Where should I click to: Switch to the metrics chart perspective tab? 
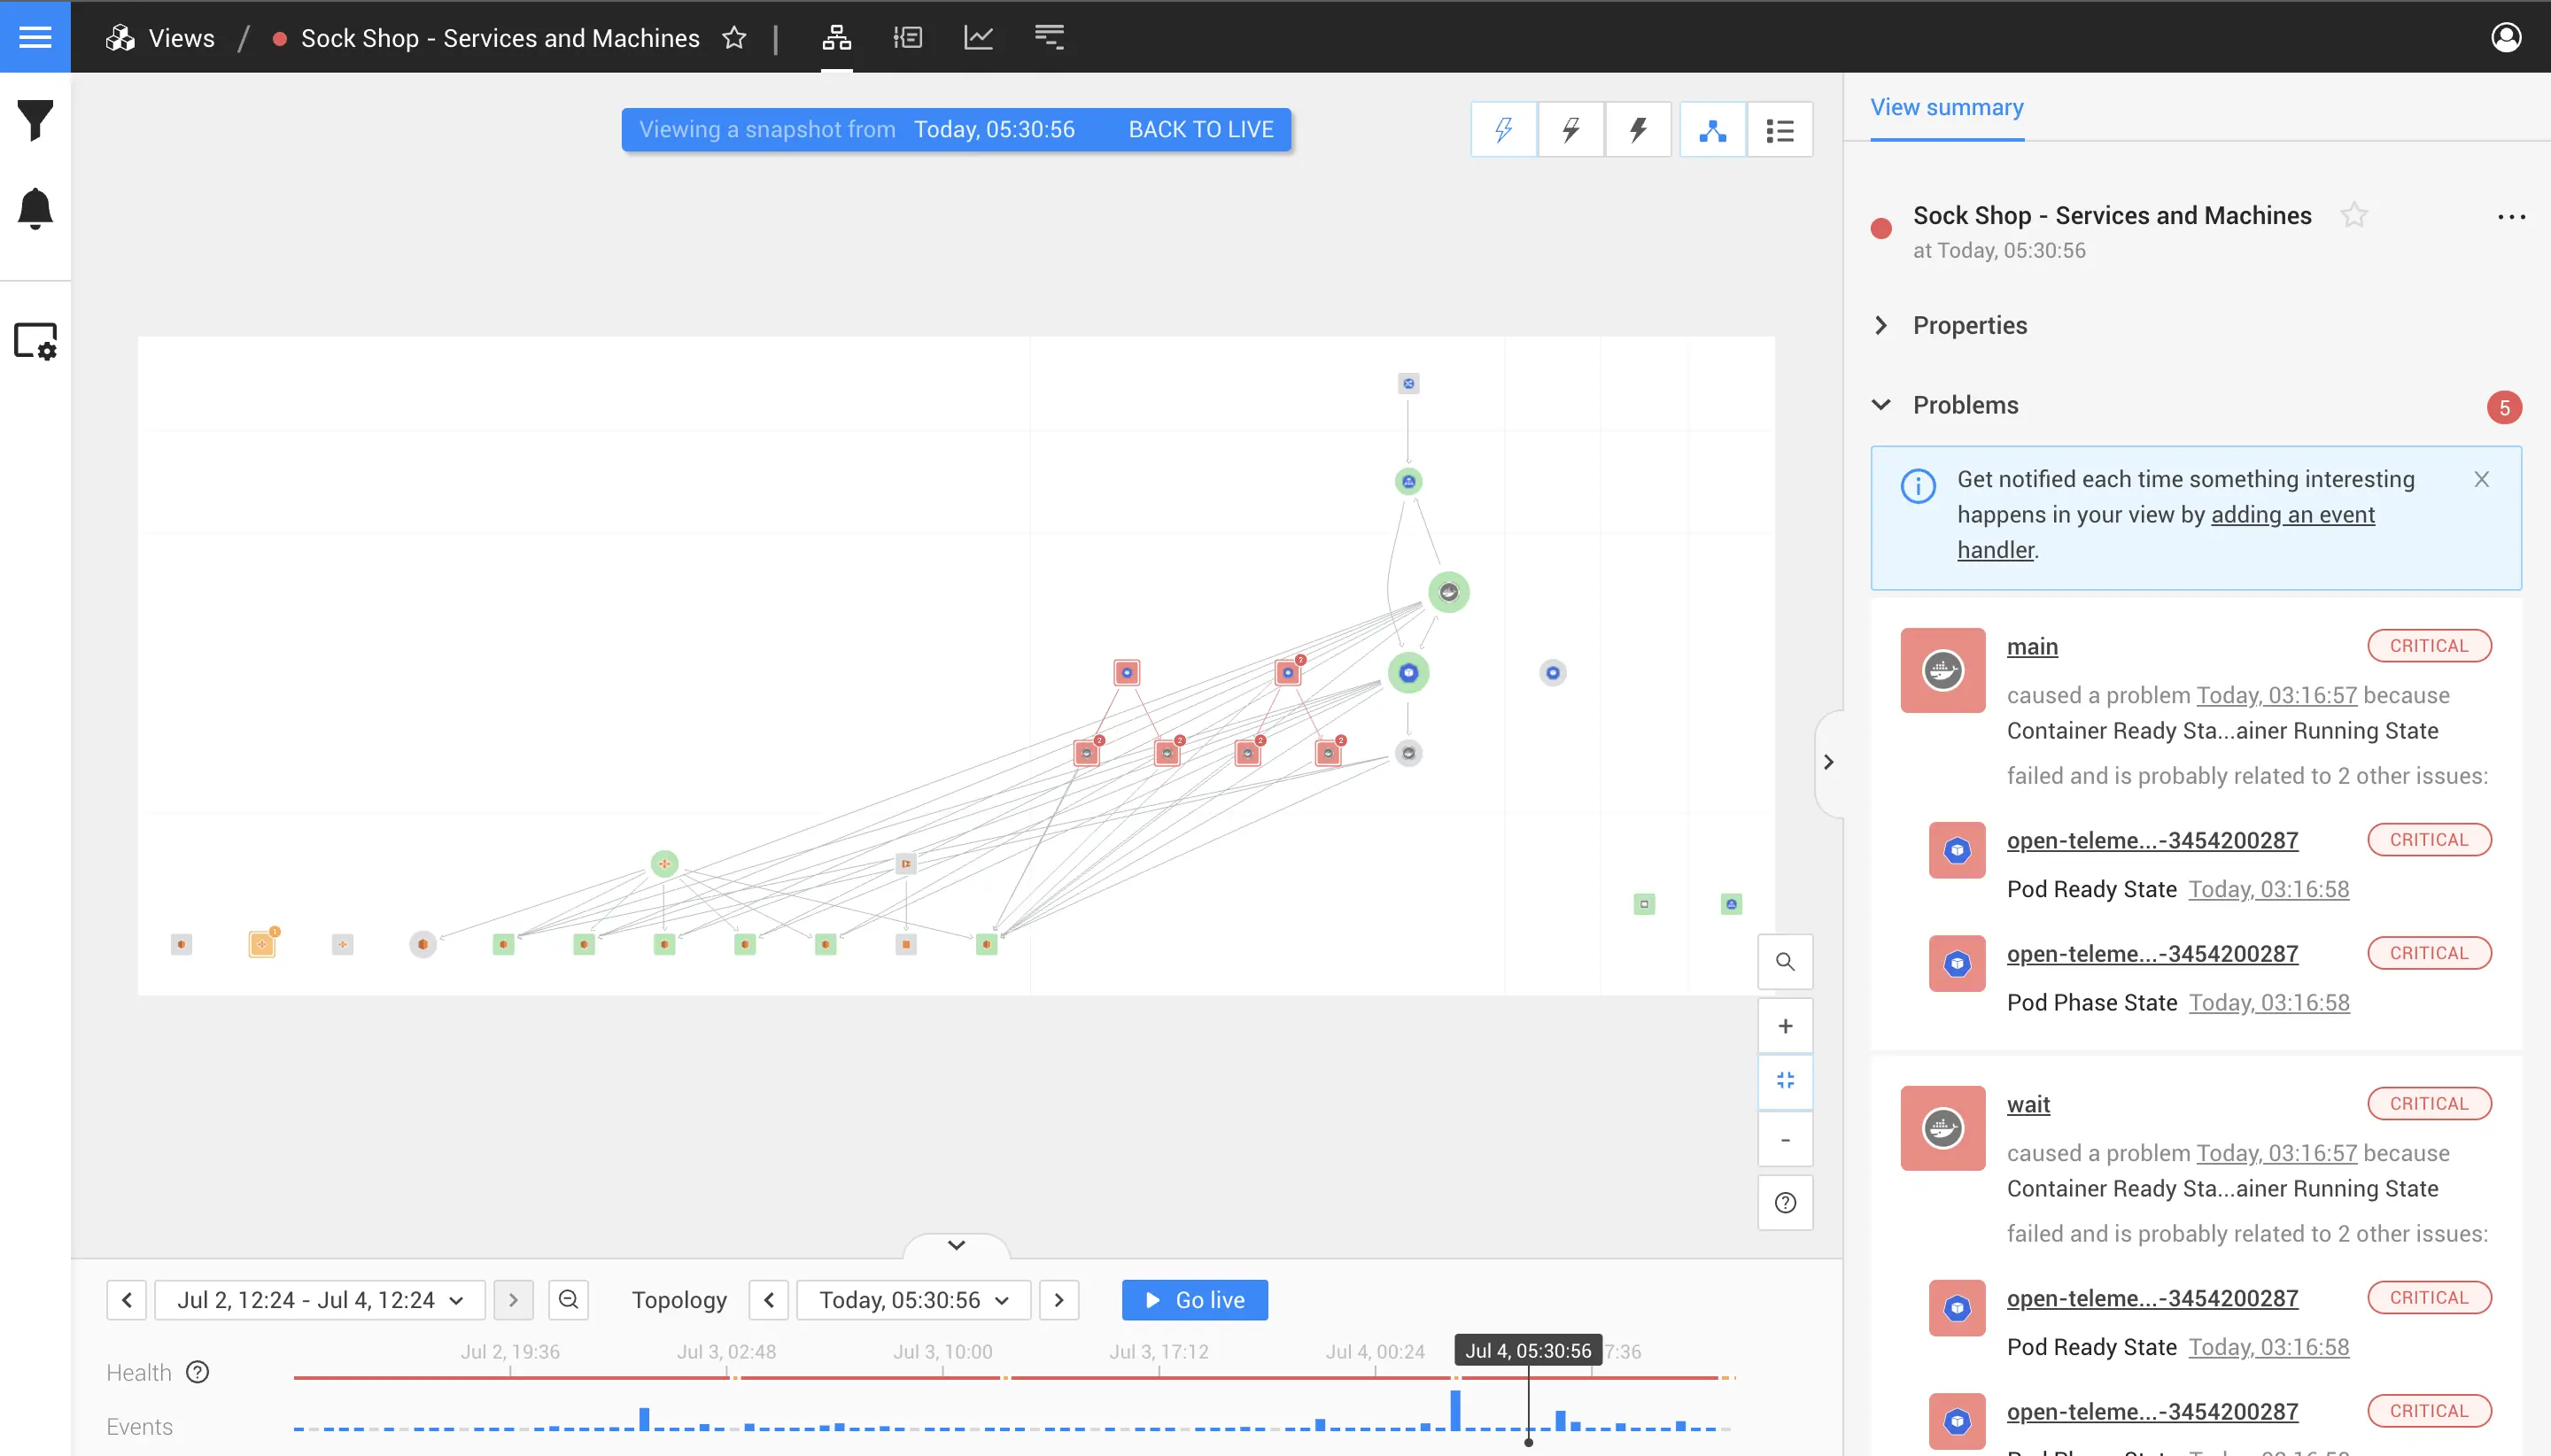tap(978, 38)
